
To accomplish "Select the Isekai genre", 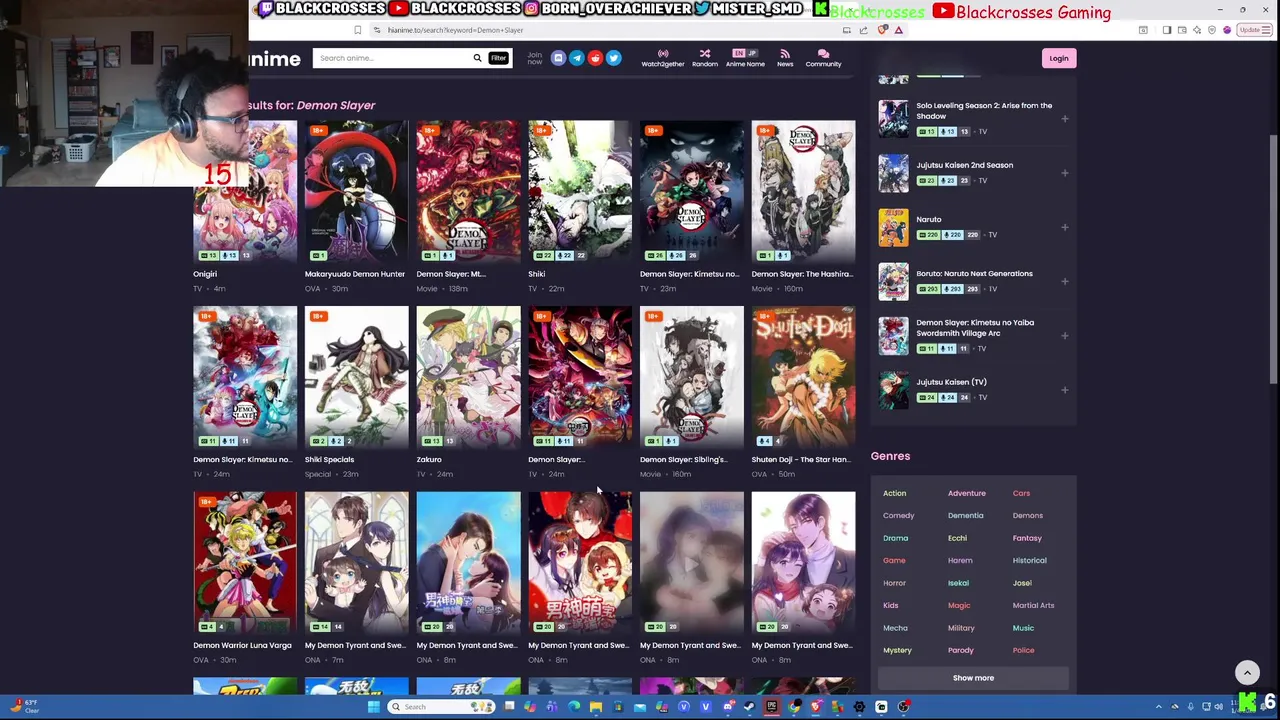I will [x=958, y=583].
